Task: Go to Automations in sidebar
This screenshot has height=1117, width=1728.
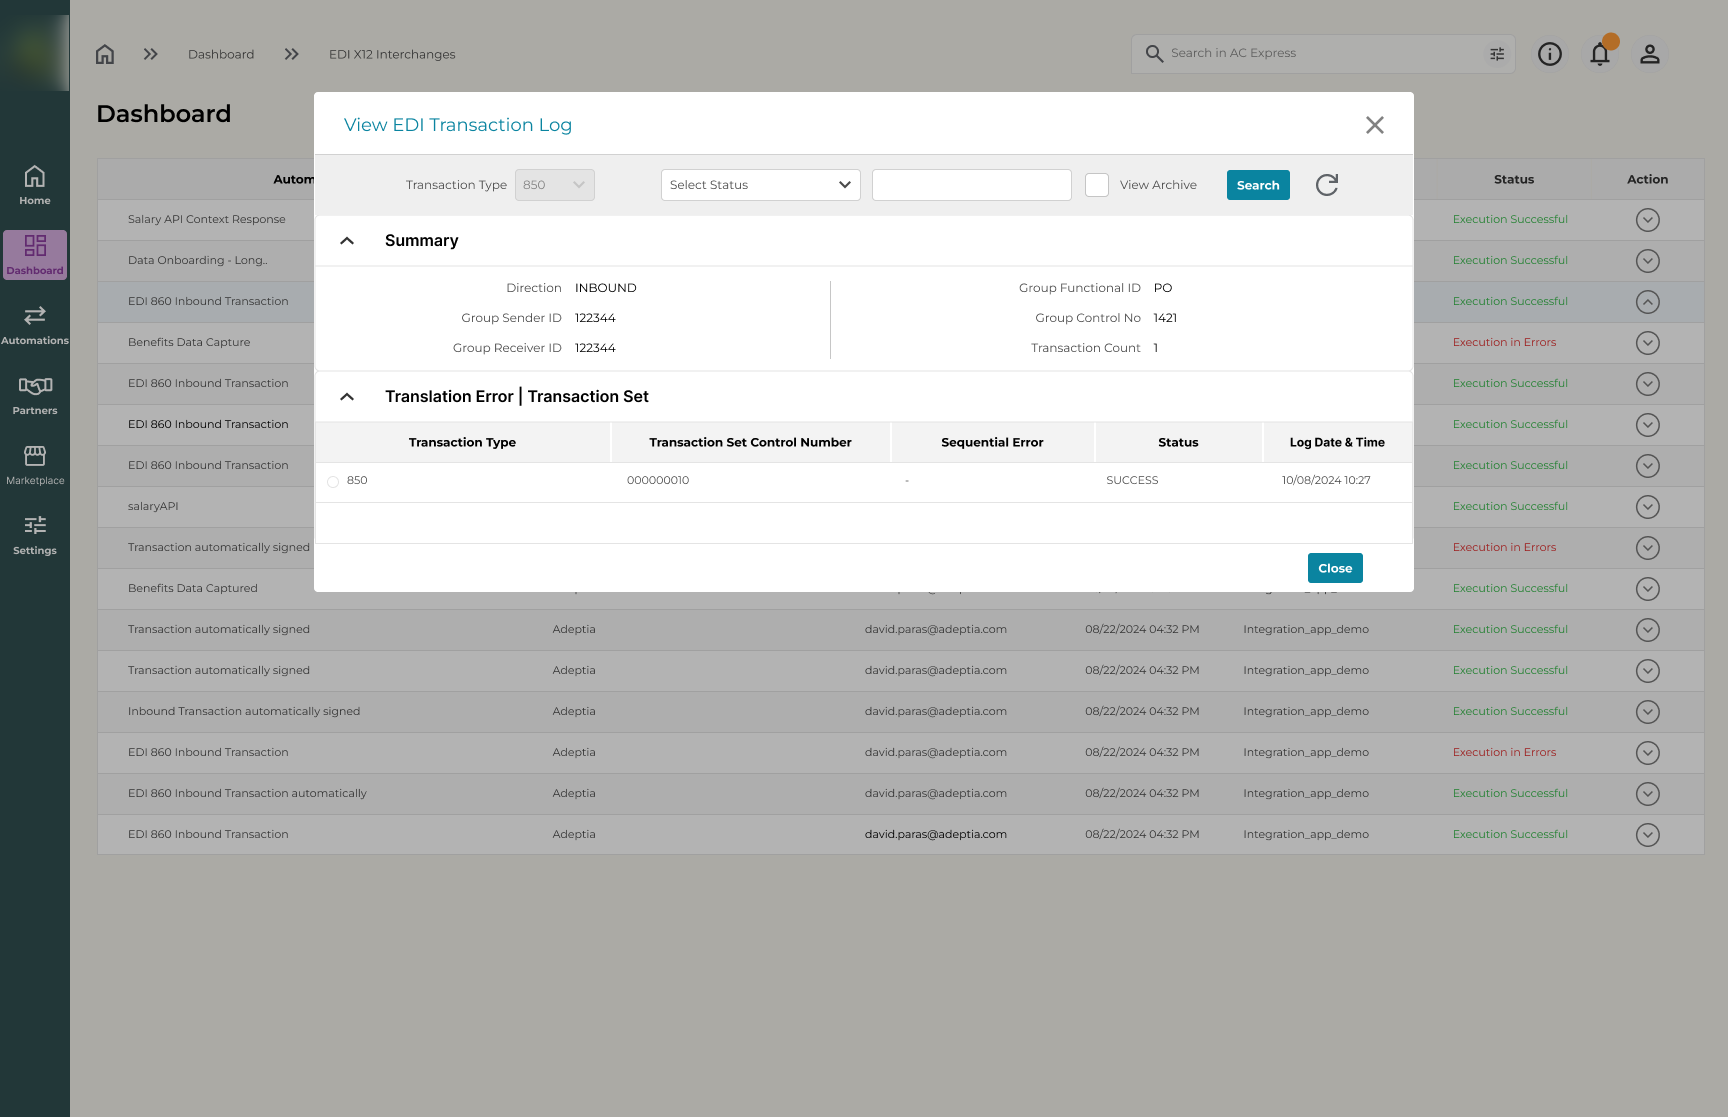Action: click(x=35, y=325)
